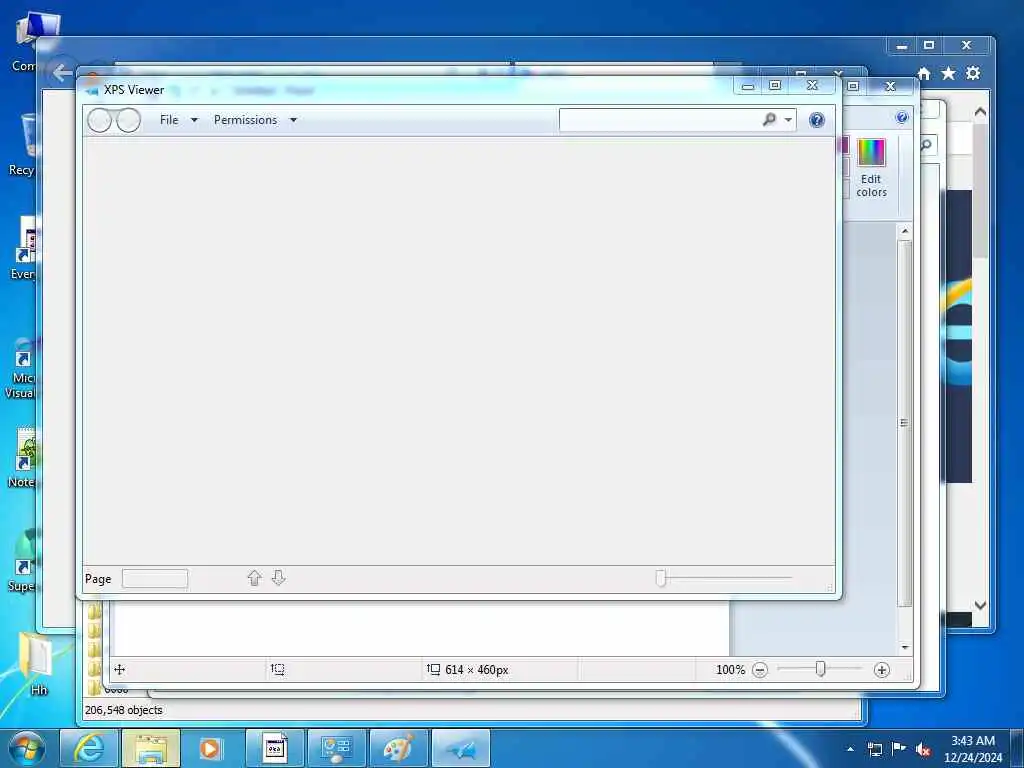Click Paint's selection size status icon
This screenshot has width=1024, height=768.
(278, 669)
